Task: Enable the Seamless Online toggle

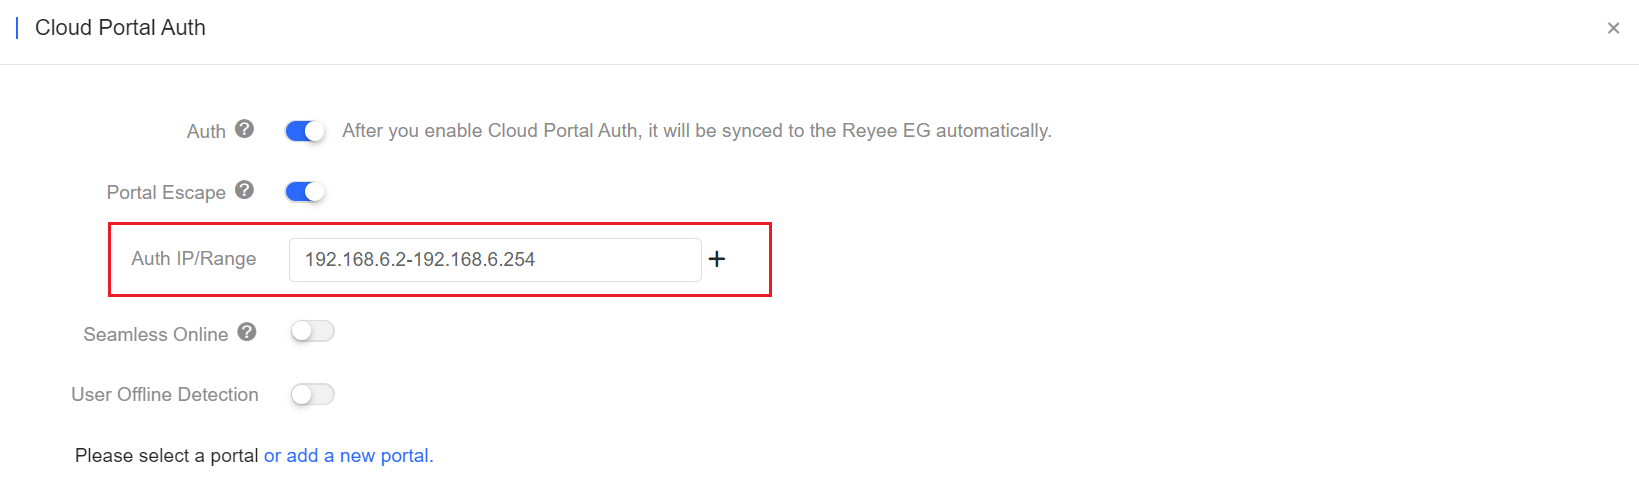Action: (x=312, y=332)
